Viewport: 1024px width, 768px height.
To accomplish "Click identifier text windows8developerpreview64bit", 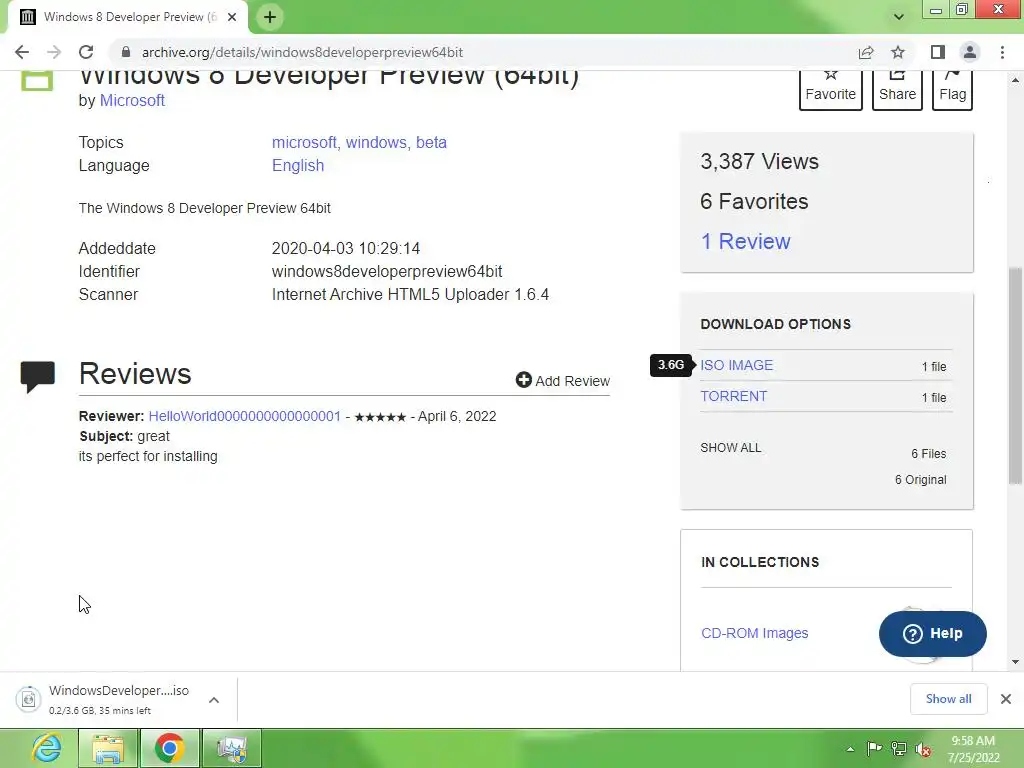I will [x=387, y=272].
